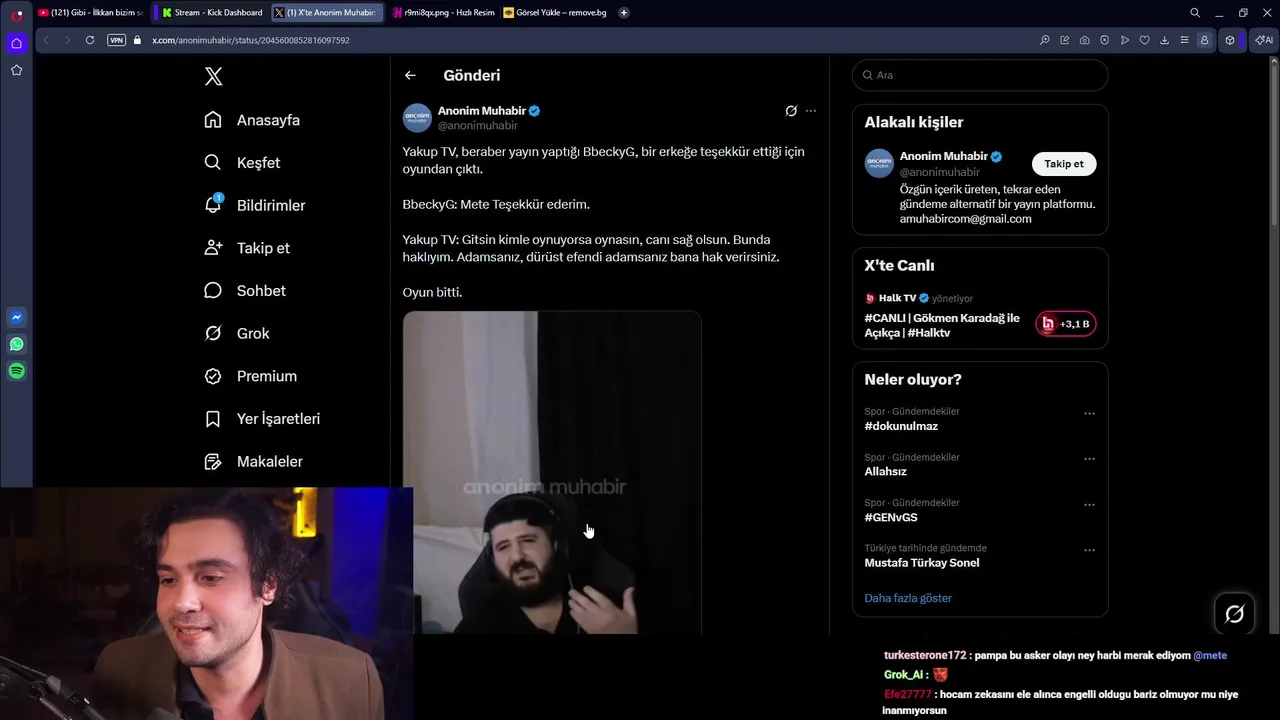This screenshot has height=720, width=1280.
Task: Add page to favorites with heart icon
Action: click(x=1145, y=40)
